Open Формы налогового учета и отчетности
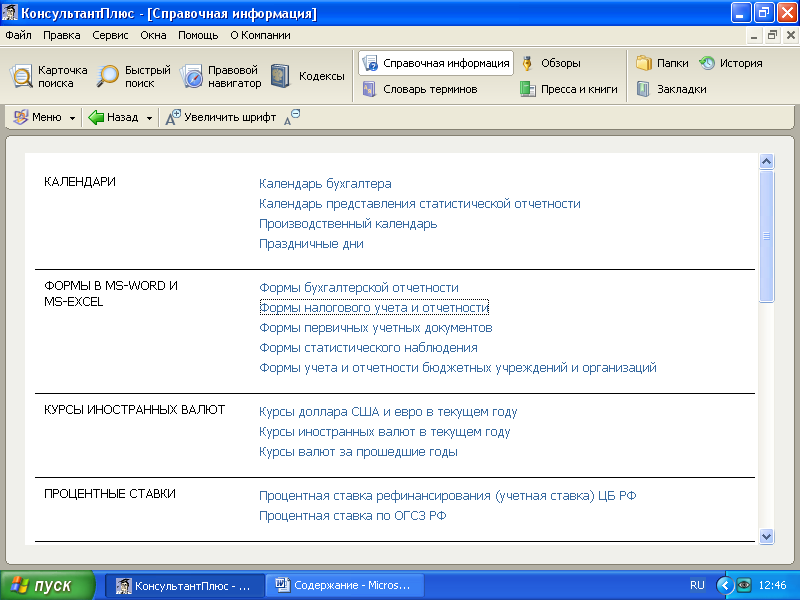Screen dimensions: 800x600 tap(374, 308)
